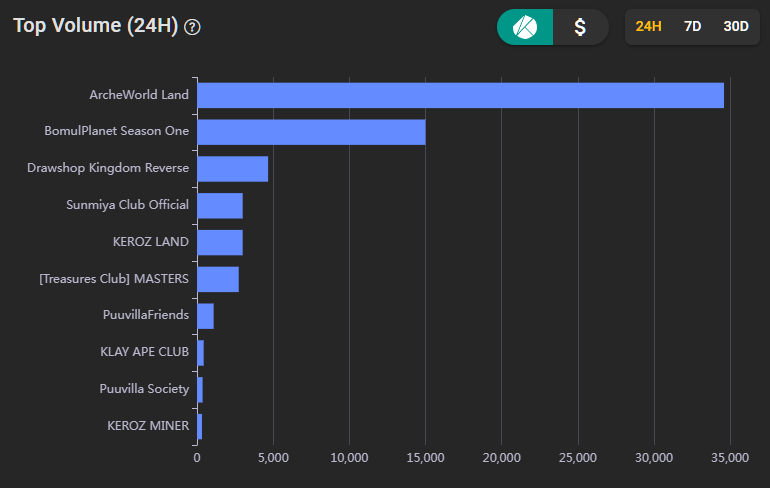Screen dimensions: 770x488
Task: Click the KLAY APE CLUB label
Action: pyautogui.click(x=144, y=352)
